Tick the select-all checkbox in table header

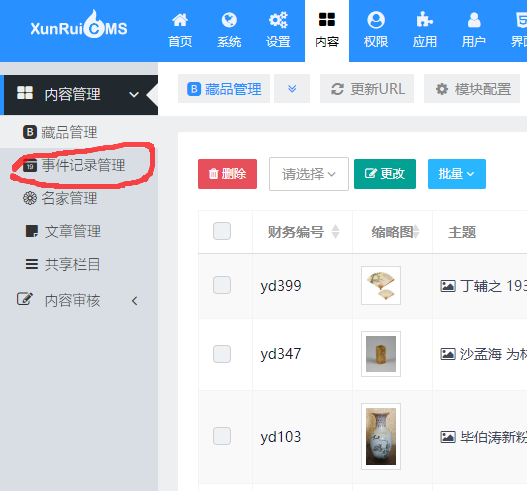pyautogui.click(x=222, y=231)
